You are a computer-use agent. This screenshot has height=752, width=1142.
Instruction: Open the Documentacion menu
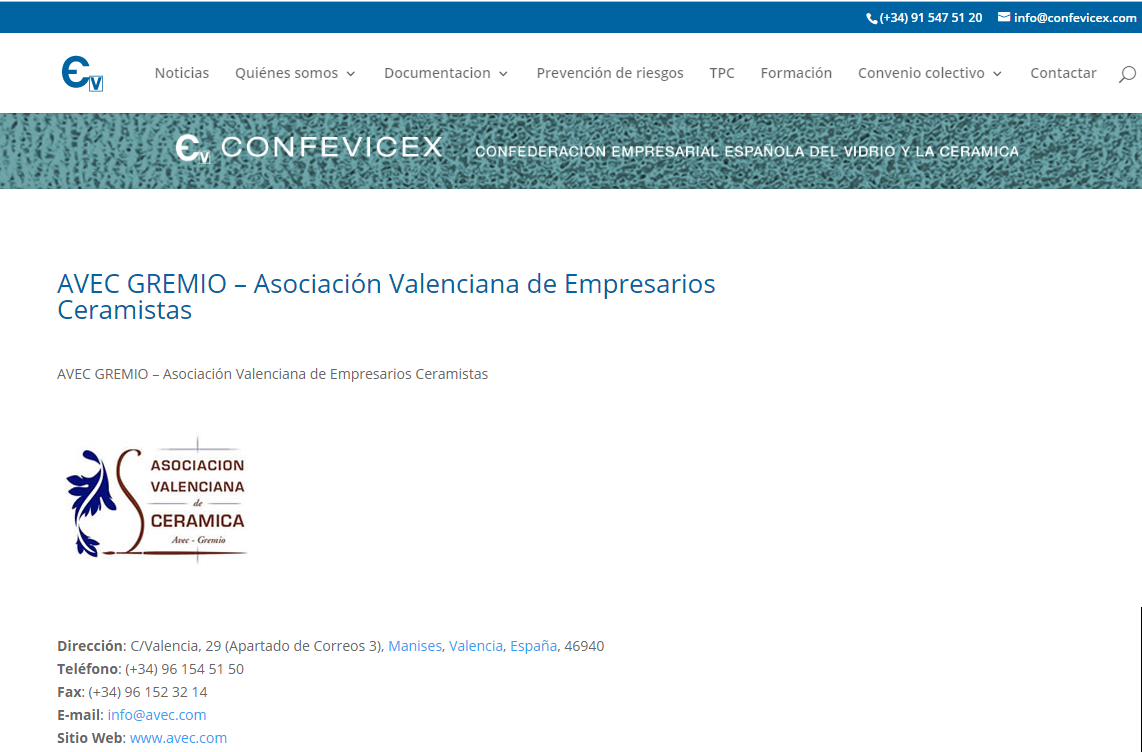click(x=437, y=73)
